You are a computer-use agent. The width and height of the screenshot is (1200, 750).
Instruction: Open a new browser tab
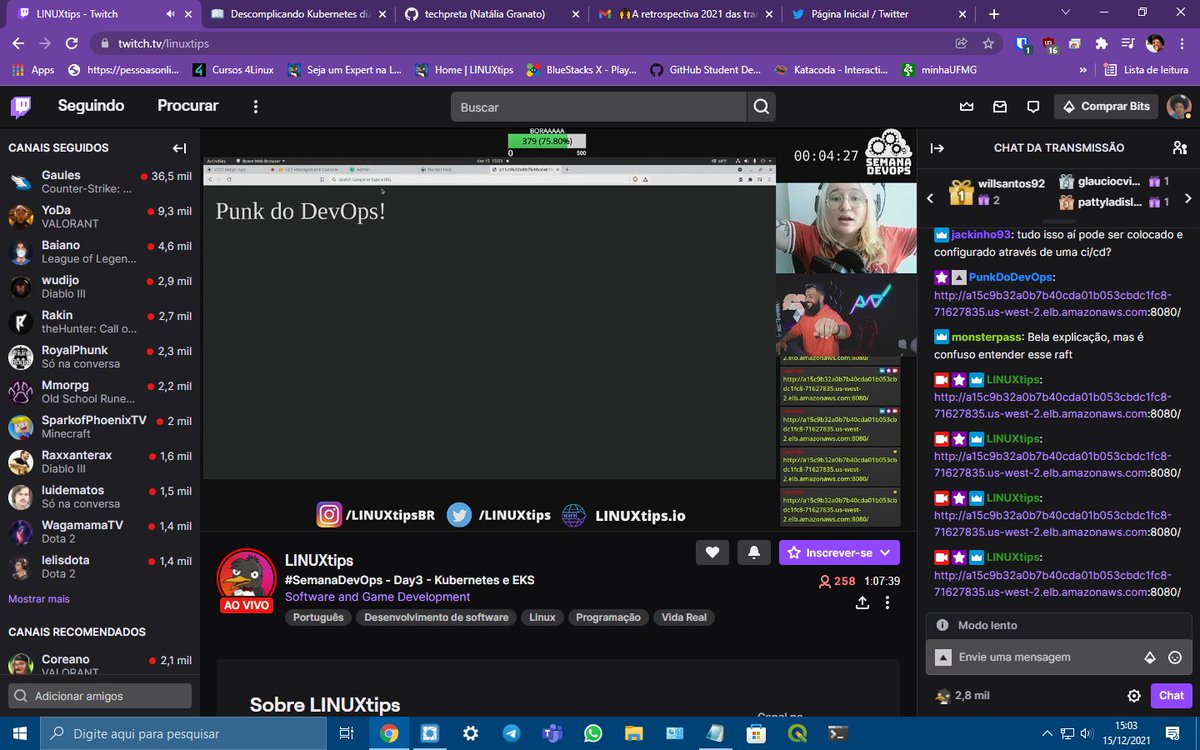(994, 14)
